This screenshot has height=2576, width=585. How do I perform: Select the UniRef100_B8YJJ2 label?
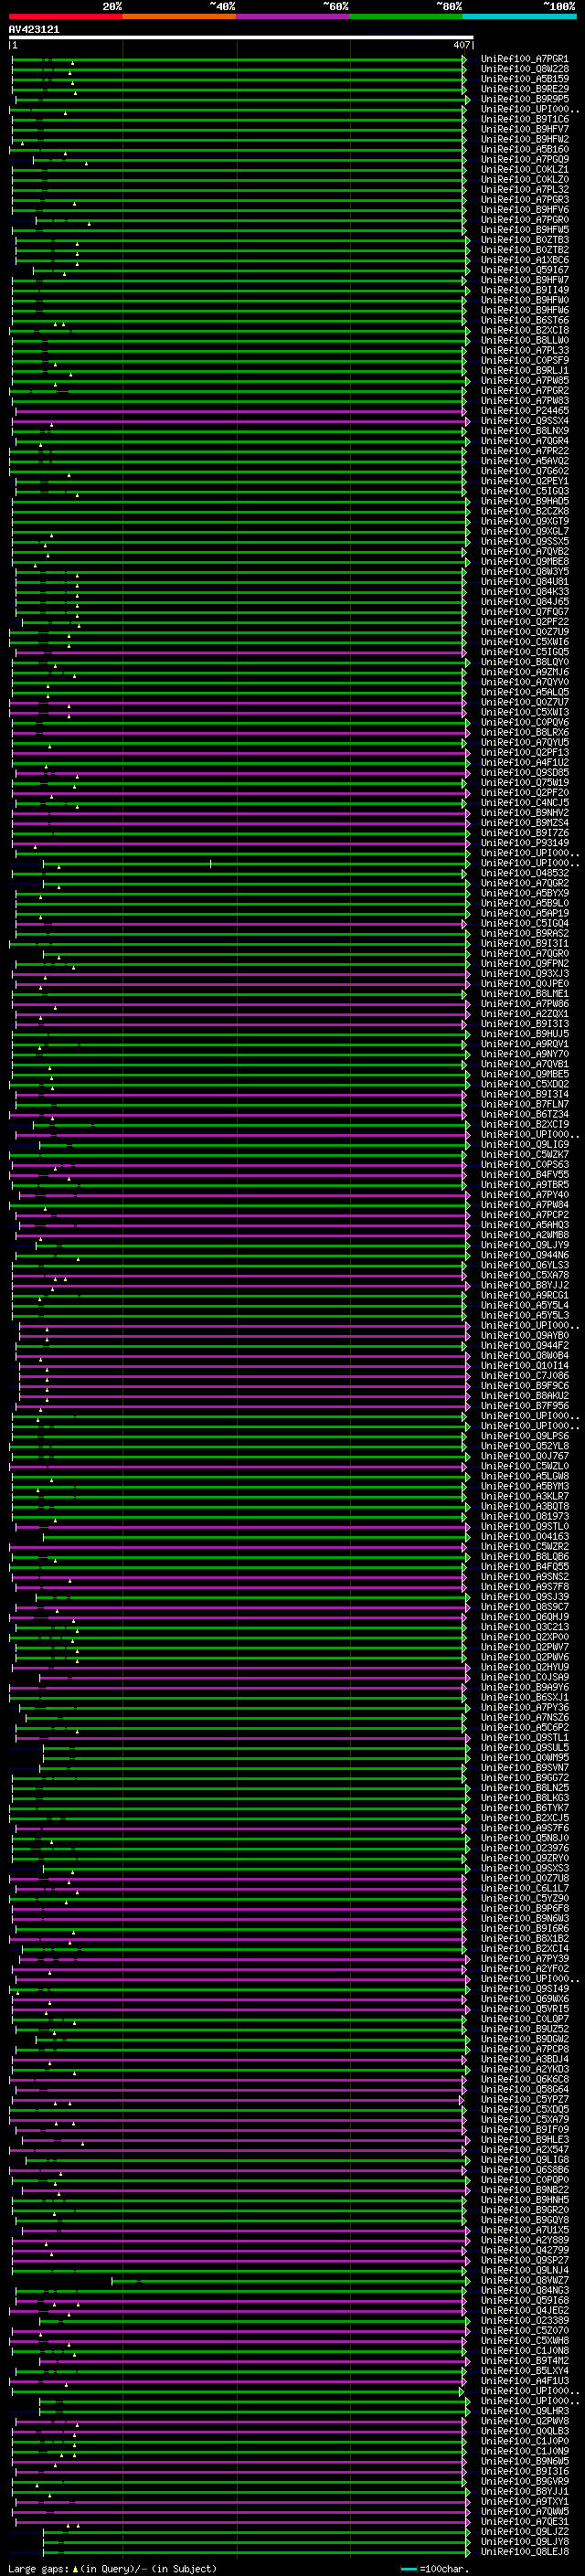coord(524,1285)
